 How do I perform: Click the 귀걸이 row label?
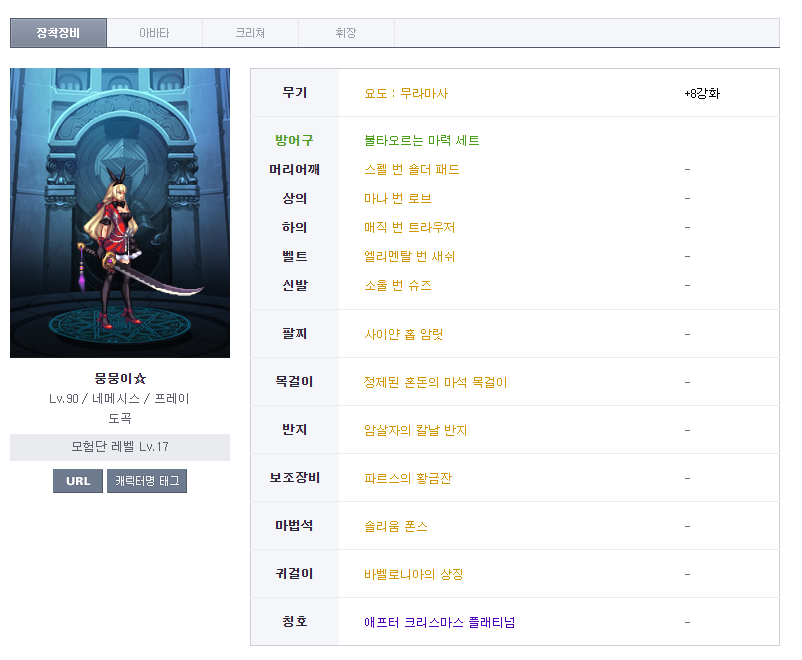pos(294,574)
